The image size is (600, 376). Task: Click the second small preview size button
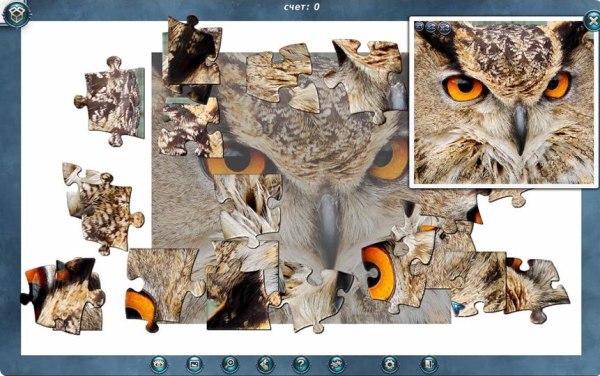point(432,27)
